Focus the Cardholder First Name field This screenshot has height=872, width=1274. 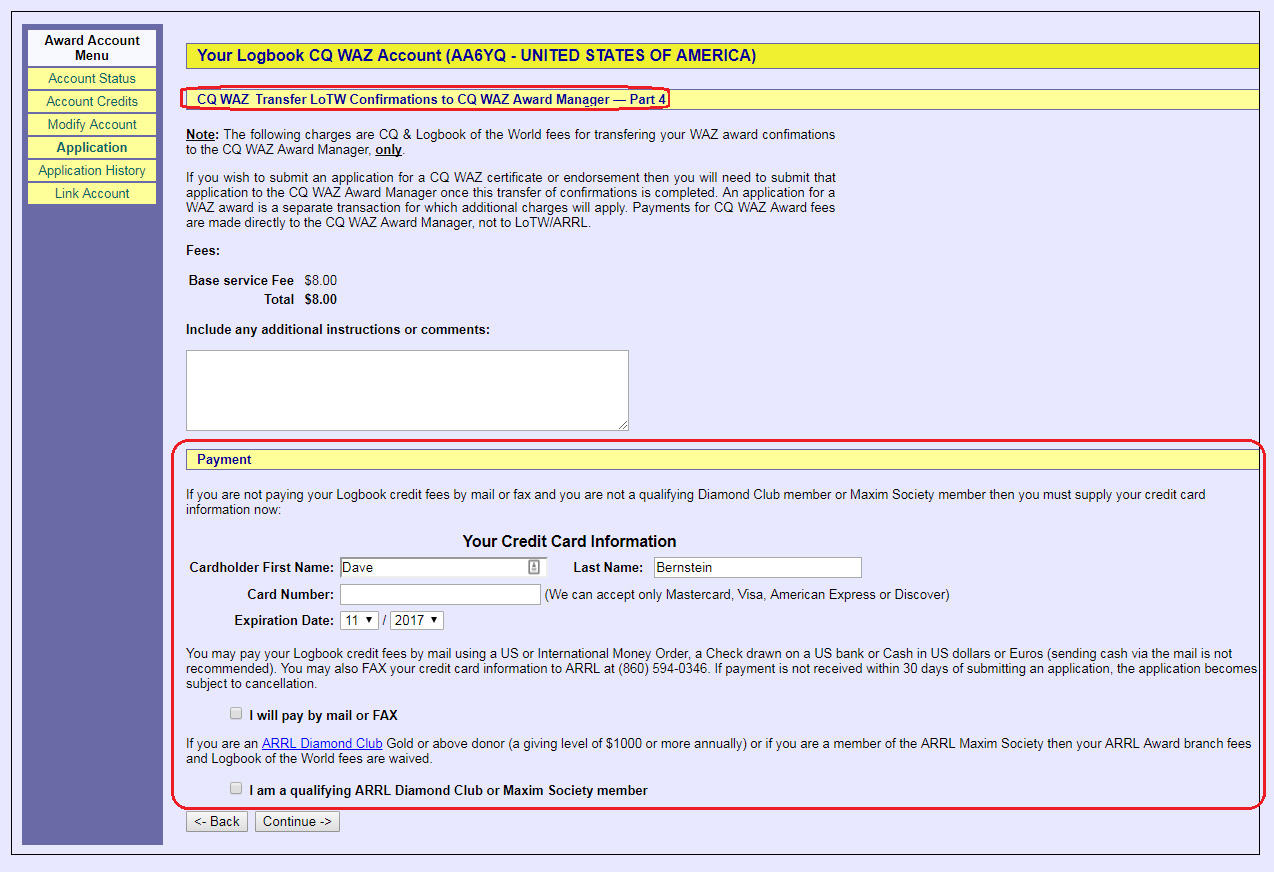pyautogui.click(x=432, y=567)
